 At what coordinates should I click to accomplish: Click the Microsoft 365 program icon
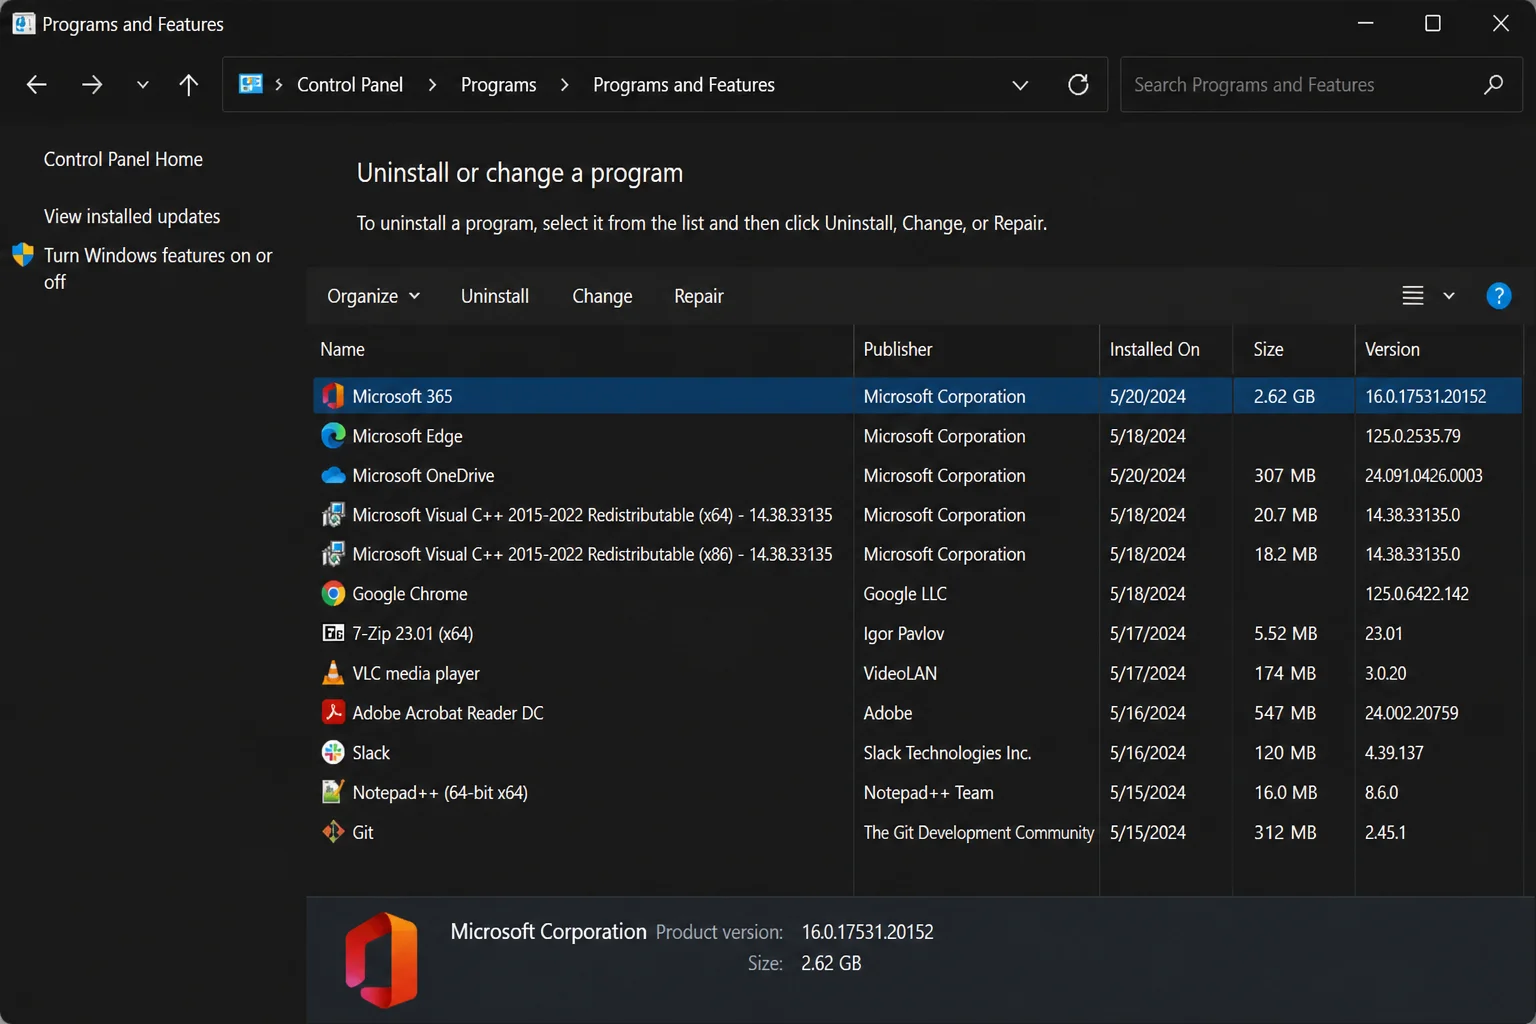coord(333,396)
